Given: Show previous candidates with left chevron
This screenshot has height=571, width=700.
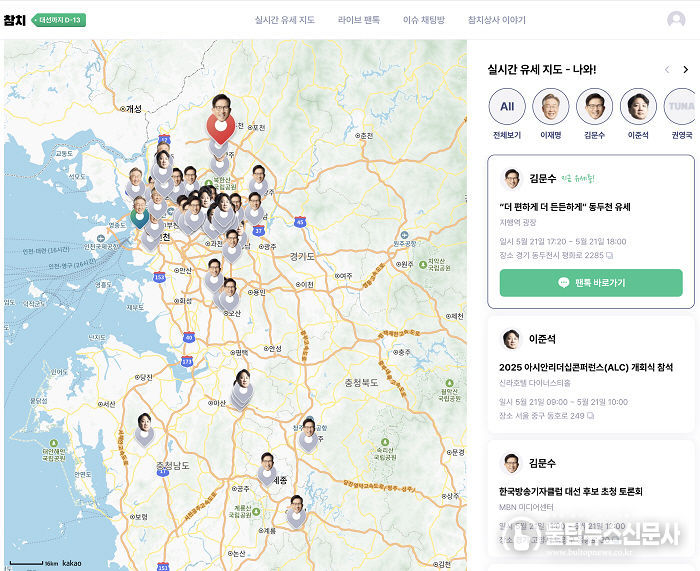Looking at the screenshot, I should [x=667, y=70].
